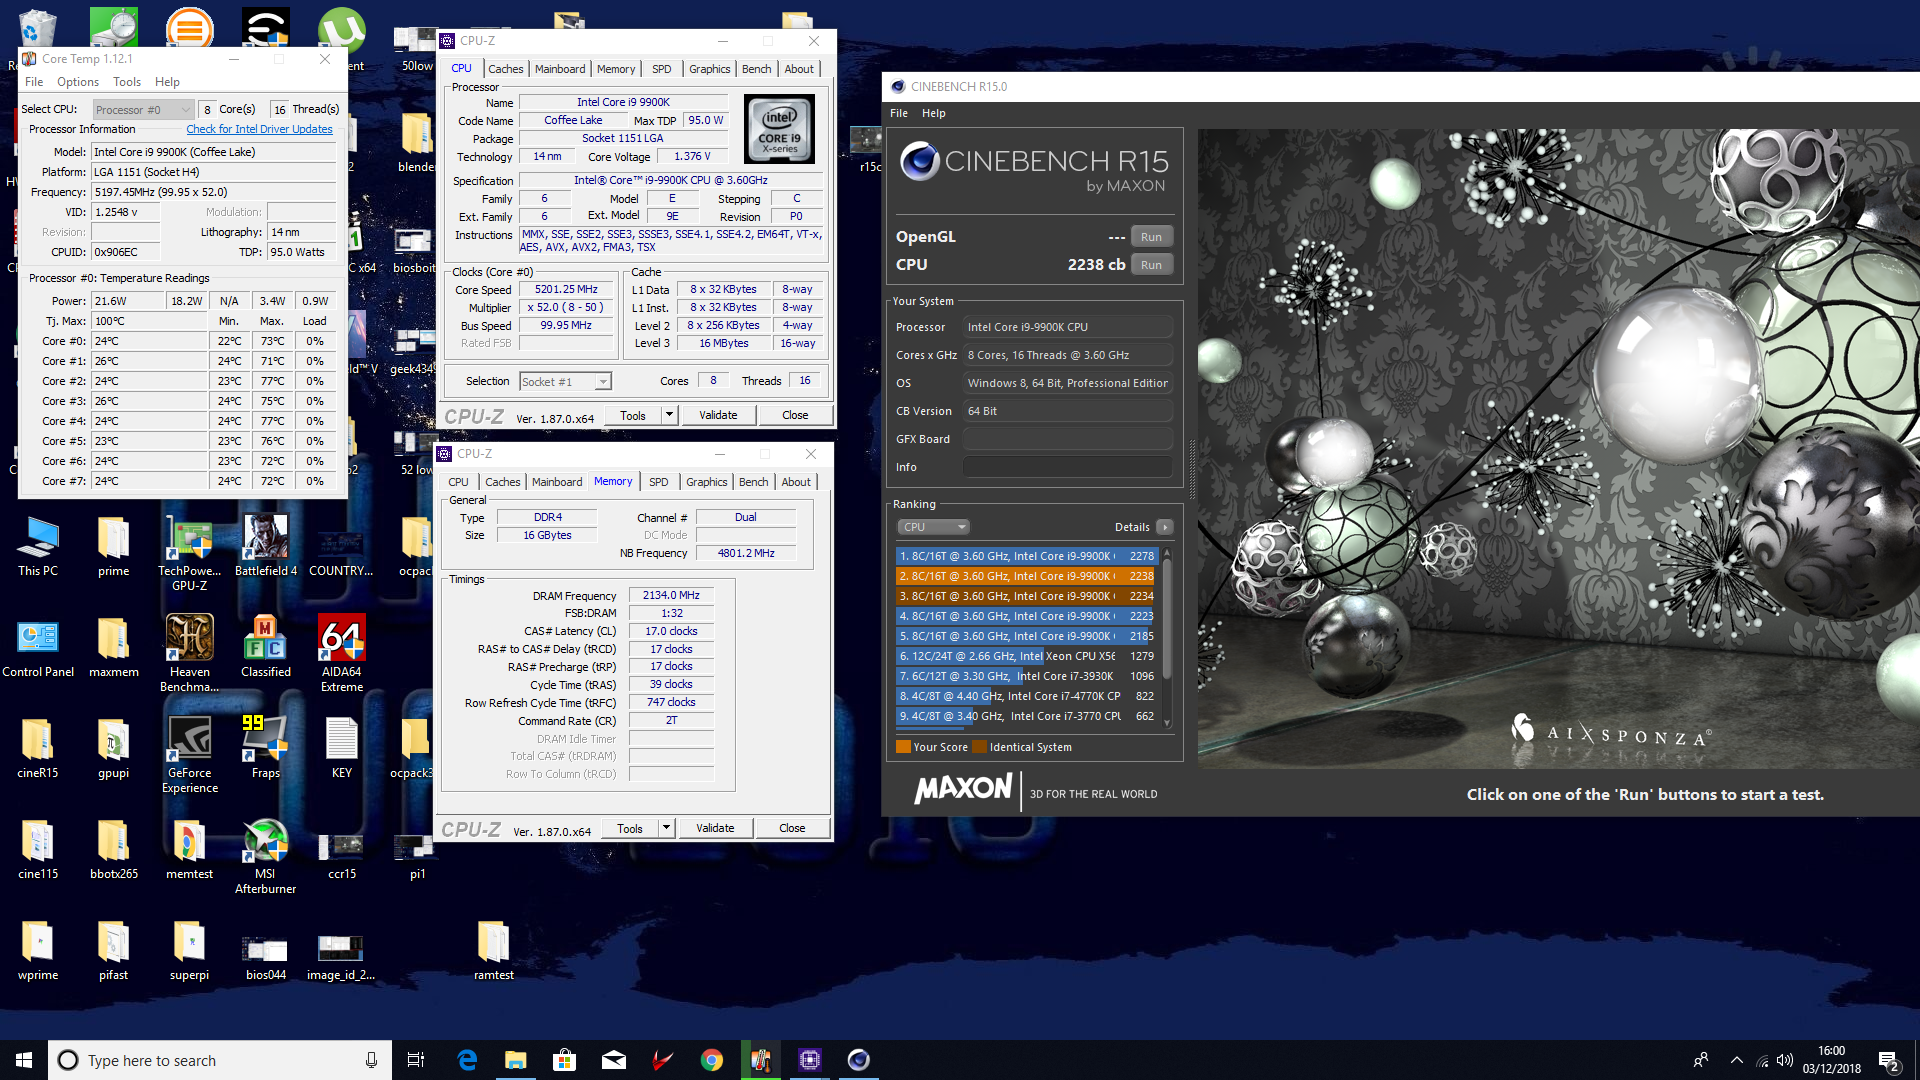
Task: Open File Explorer from the taskbar
Action: click(x=516, y=1060)
